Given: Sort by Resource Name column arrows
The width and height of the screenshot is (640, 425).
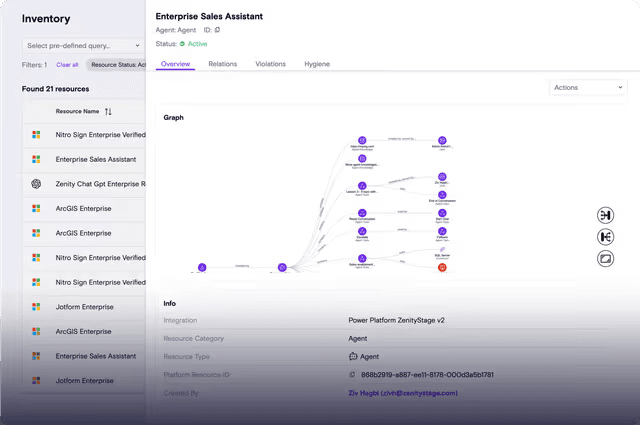Looking at the screenshot, I should [108, 111].
